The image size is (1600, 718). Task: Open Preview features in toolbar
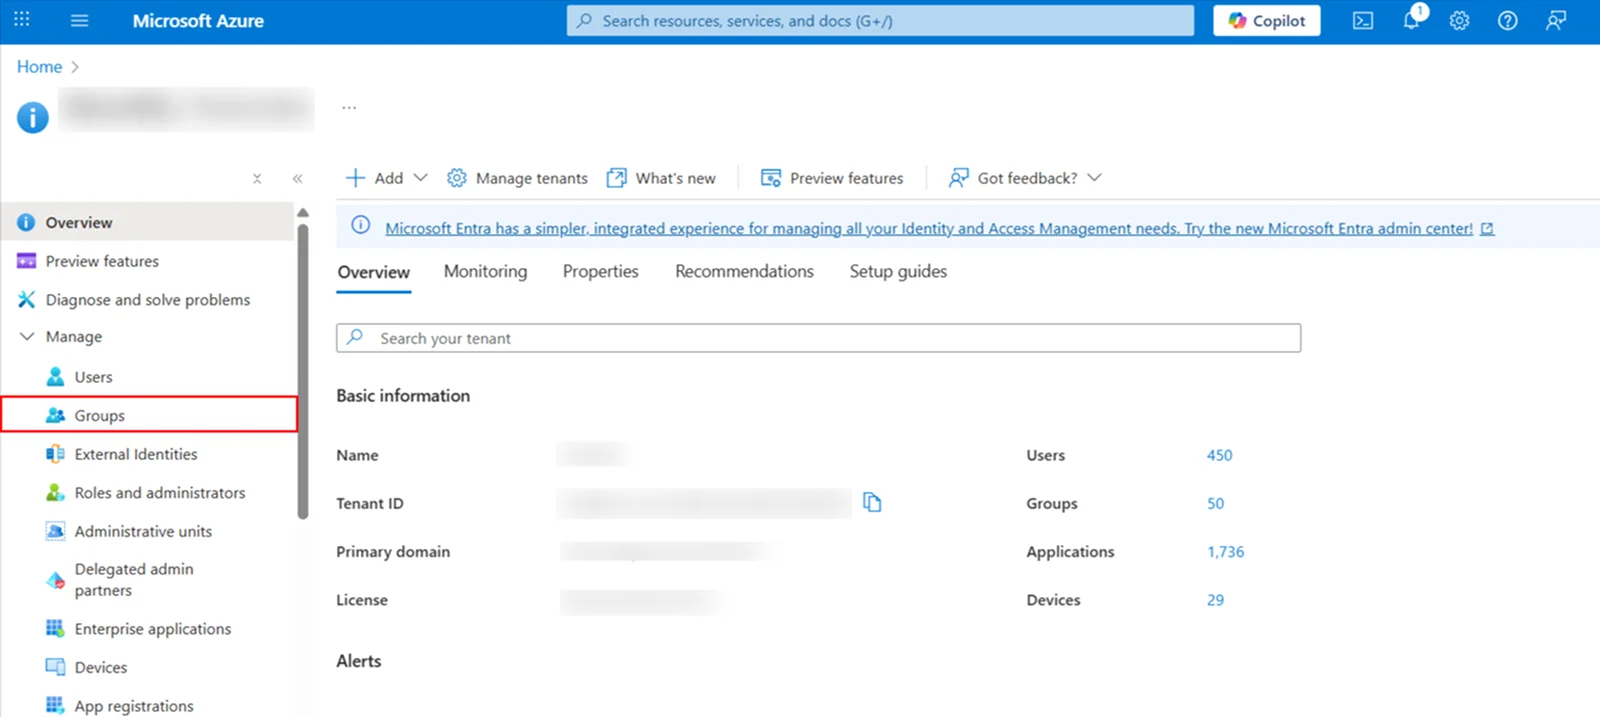coord(832,178)
